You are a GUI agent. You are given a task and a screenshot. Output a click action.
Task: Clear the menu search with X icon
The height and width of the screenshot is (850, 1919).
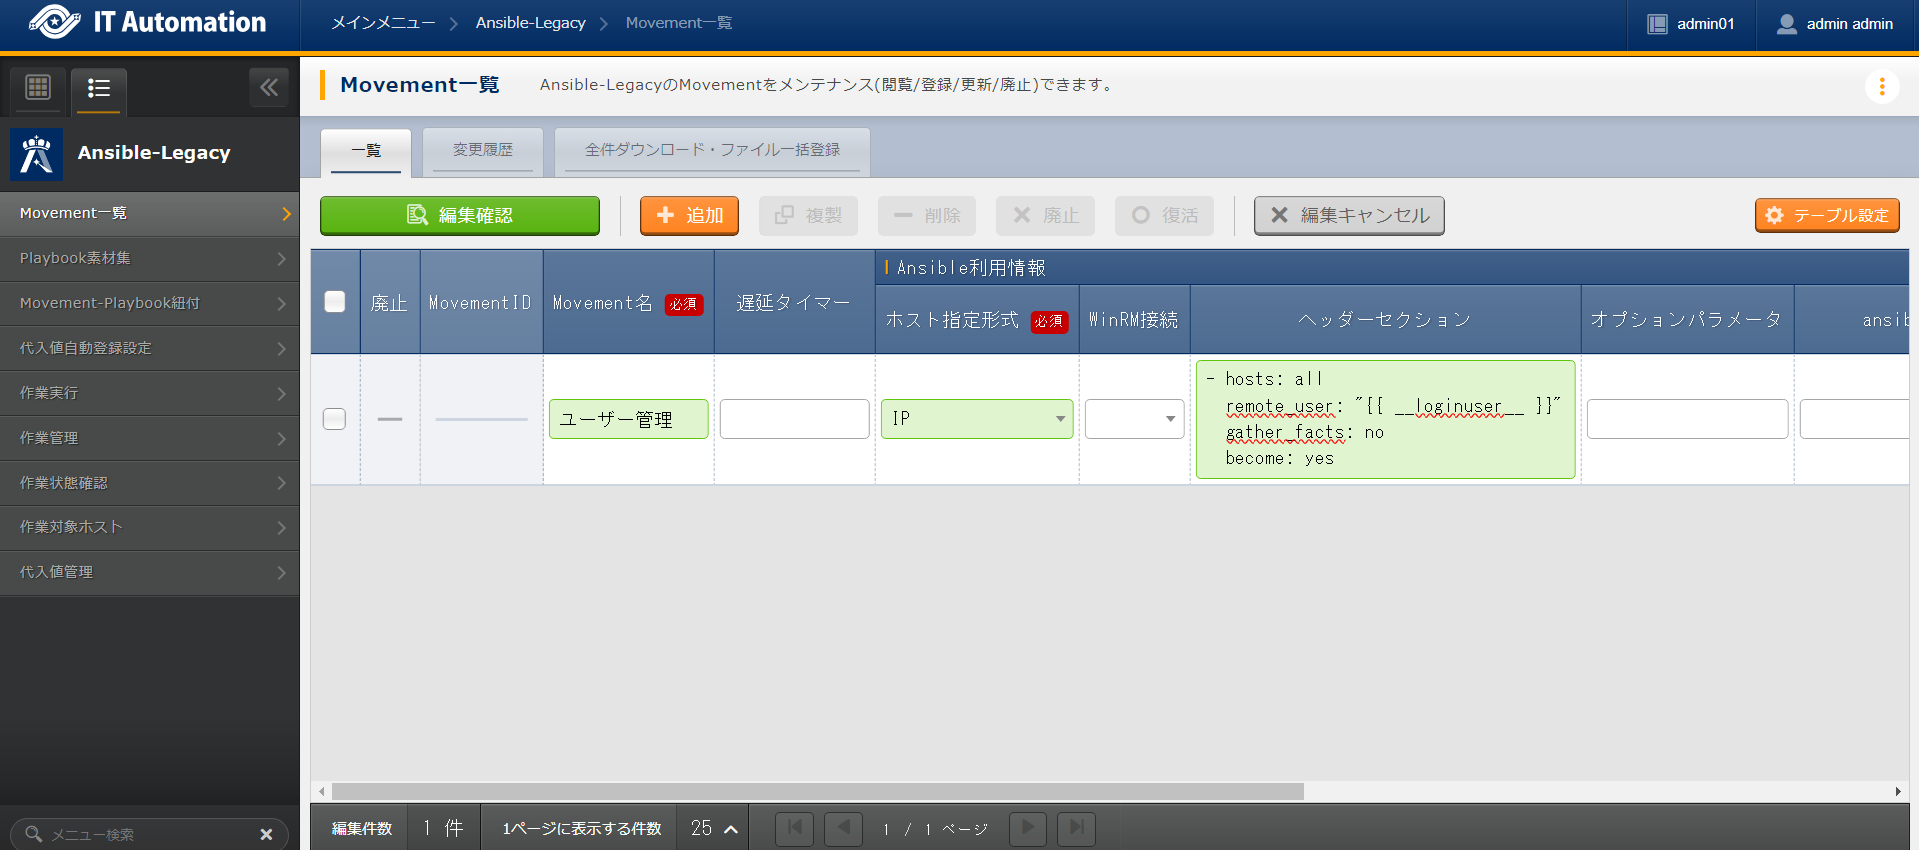tap(266, 834)
